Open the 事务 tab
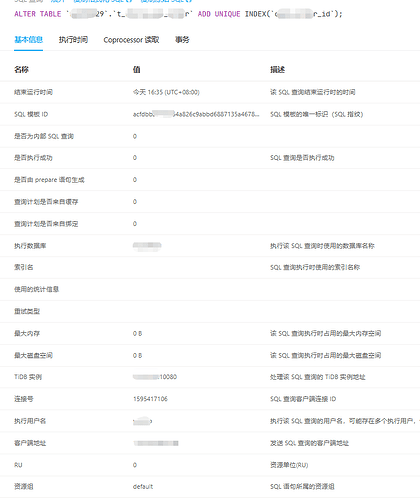Screen dimensions: 420x500 click(182, 40)
